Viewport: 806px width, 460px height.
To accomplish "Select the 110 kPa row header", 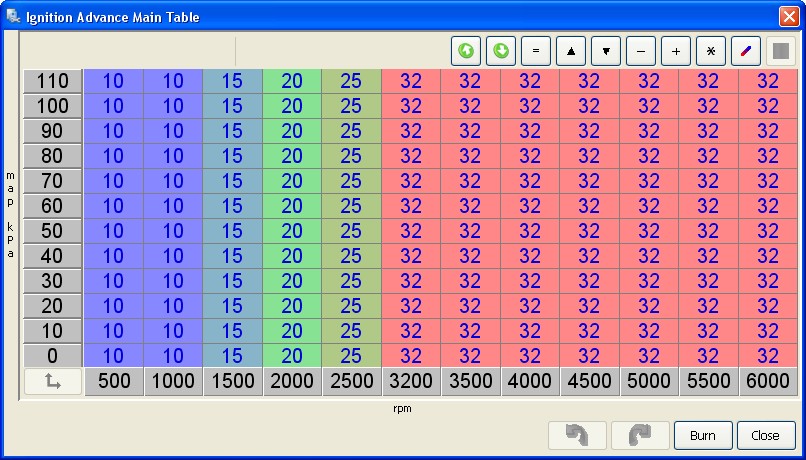I will point(53,81).
